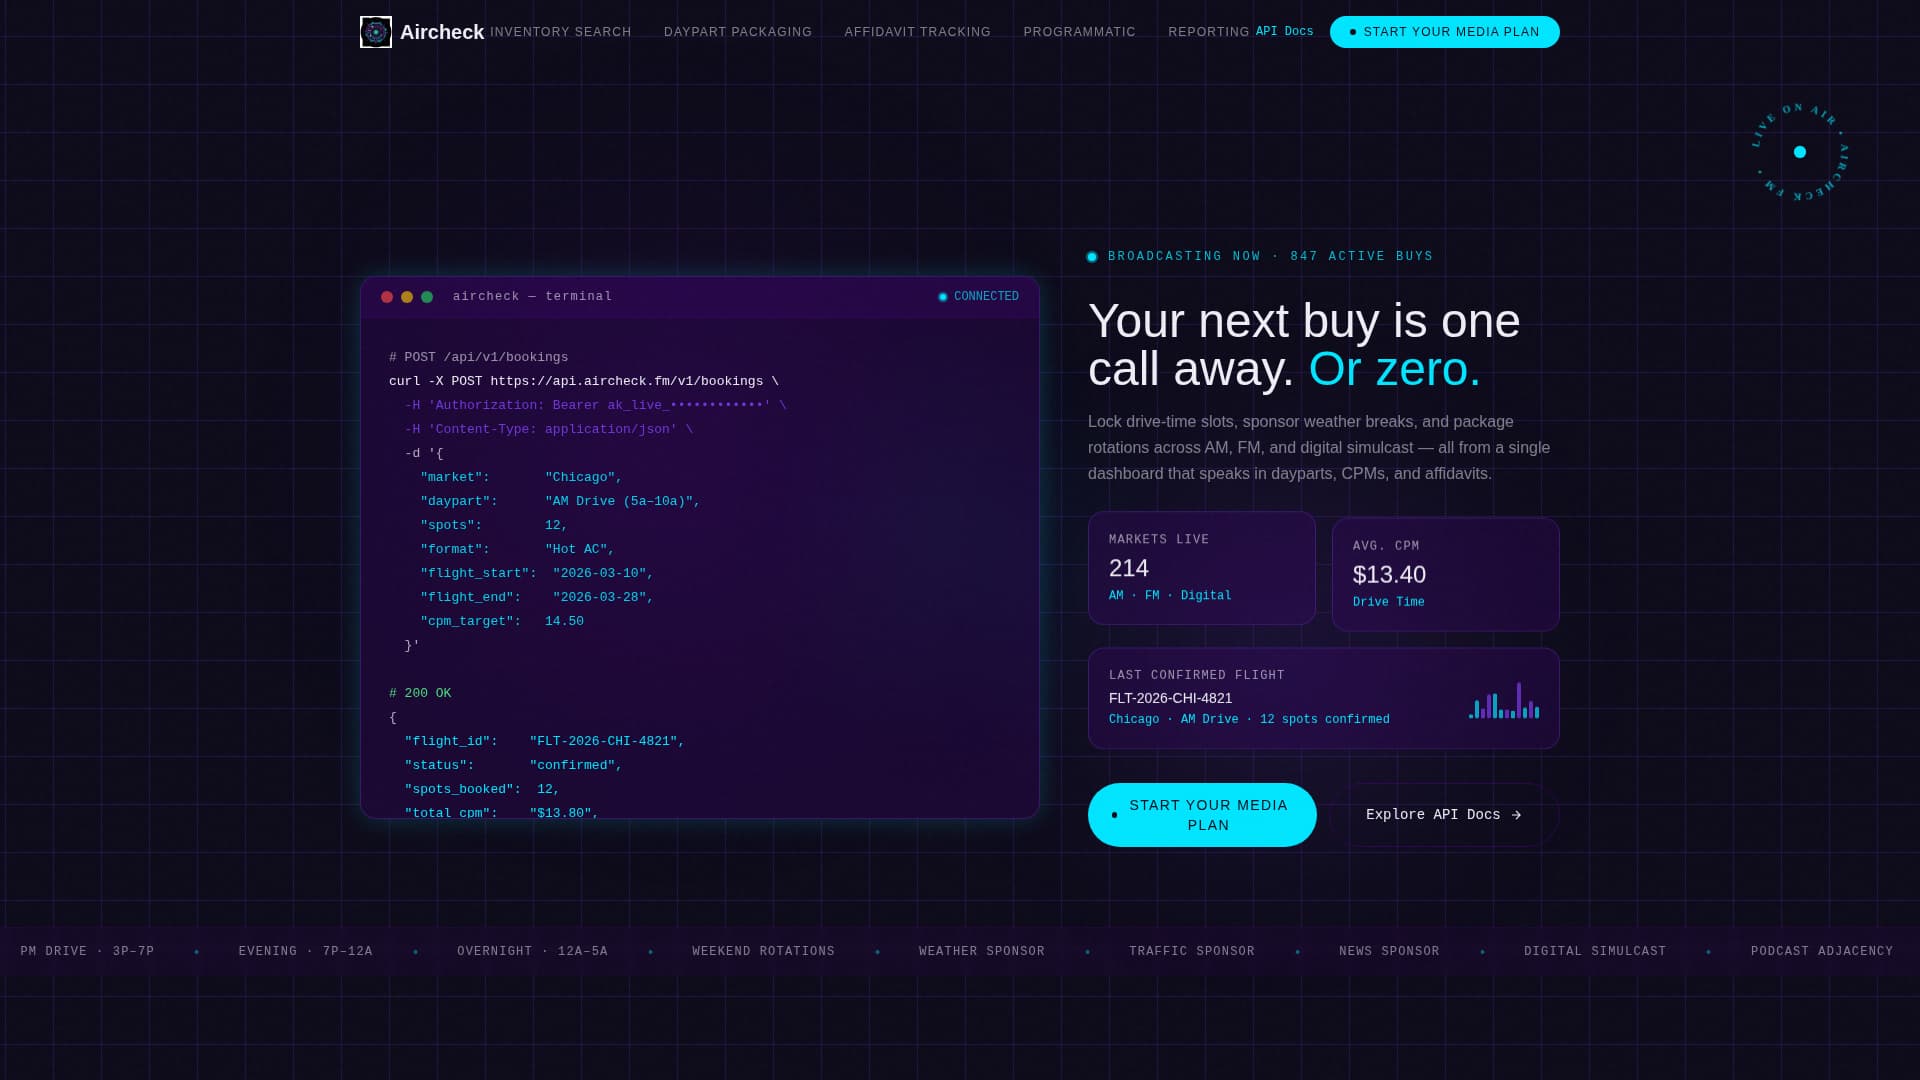Click 'Evening · 7P–12A' ticker item
Image resolution: width=1920 pixels, height=1080 pixels.
click(x=305, y=951)
